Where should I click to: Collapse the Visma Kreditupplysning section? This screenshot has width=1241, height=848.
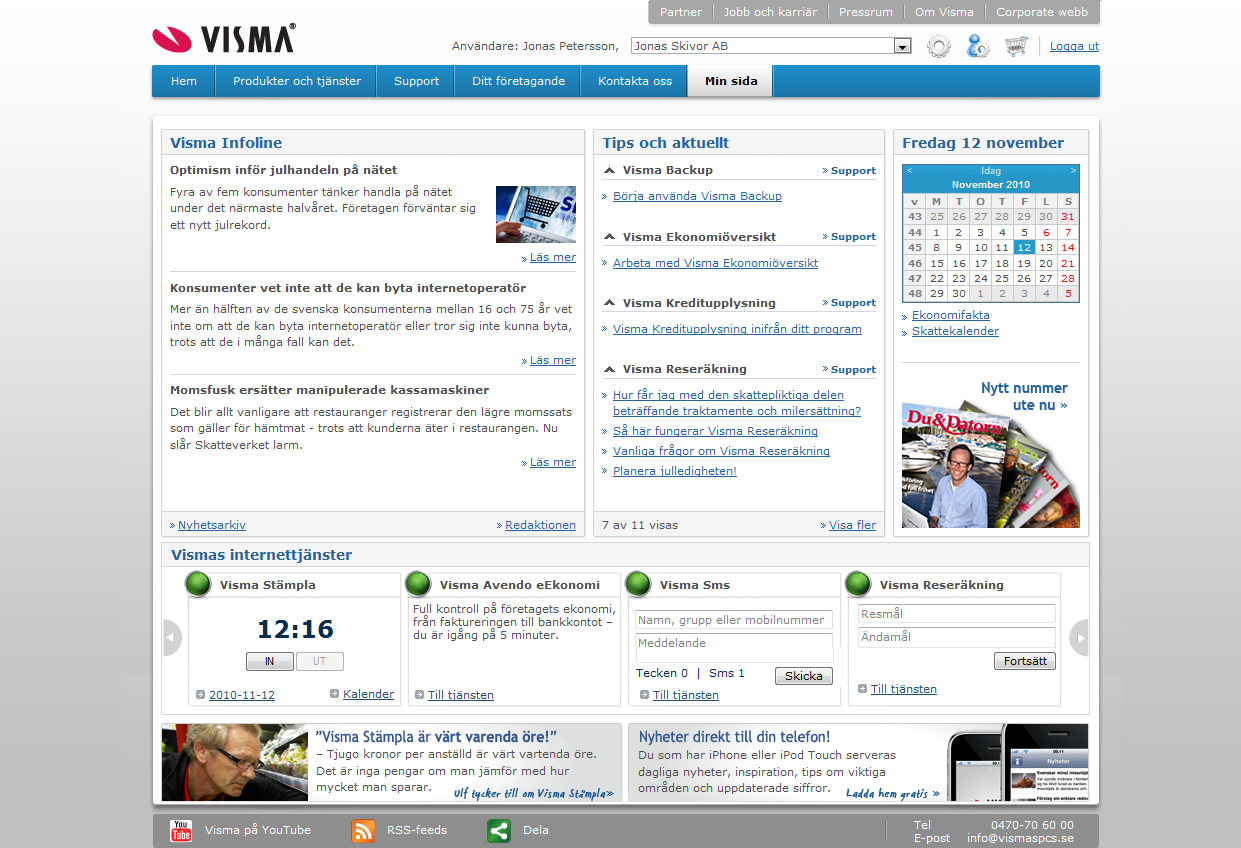pyautogui.click(x=609, y=303)
